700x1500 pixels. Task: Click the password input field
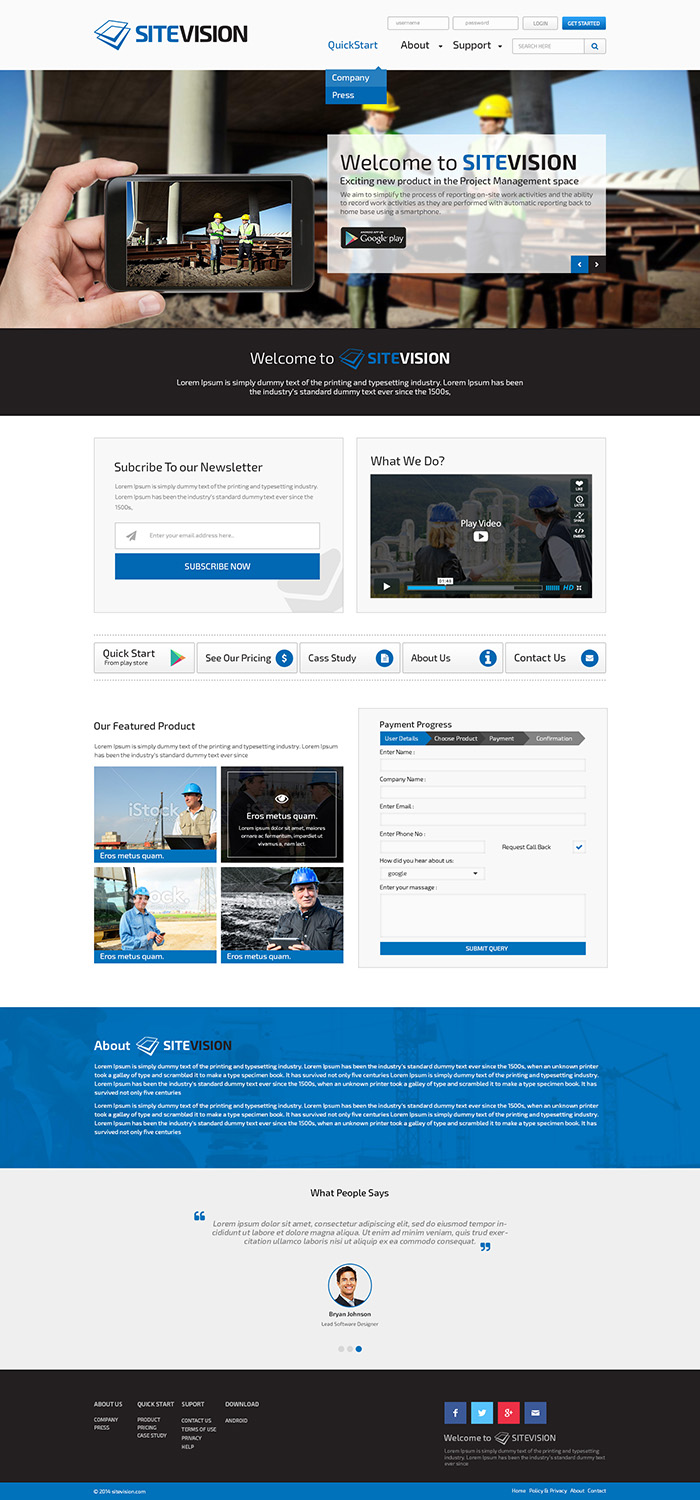click(x=485, y=23)
